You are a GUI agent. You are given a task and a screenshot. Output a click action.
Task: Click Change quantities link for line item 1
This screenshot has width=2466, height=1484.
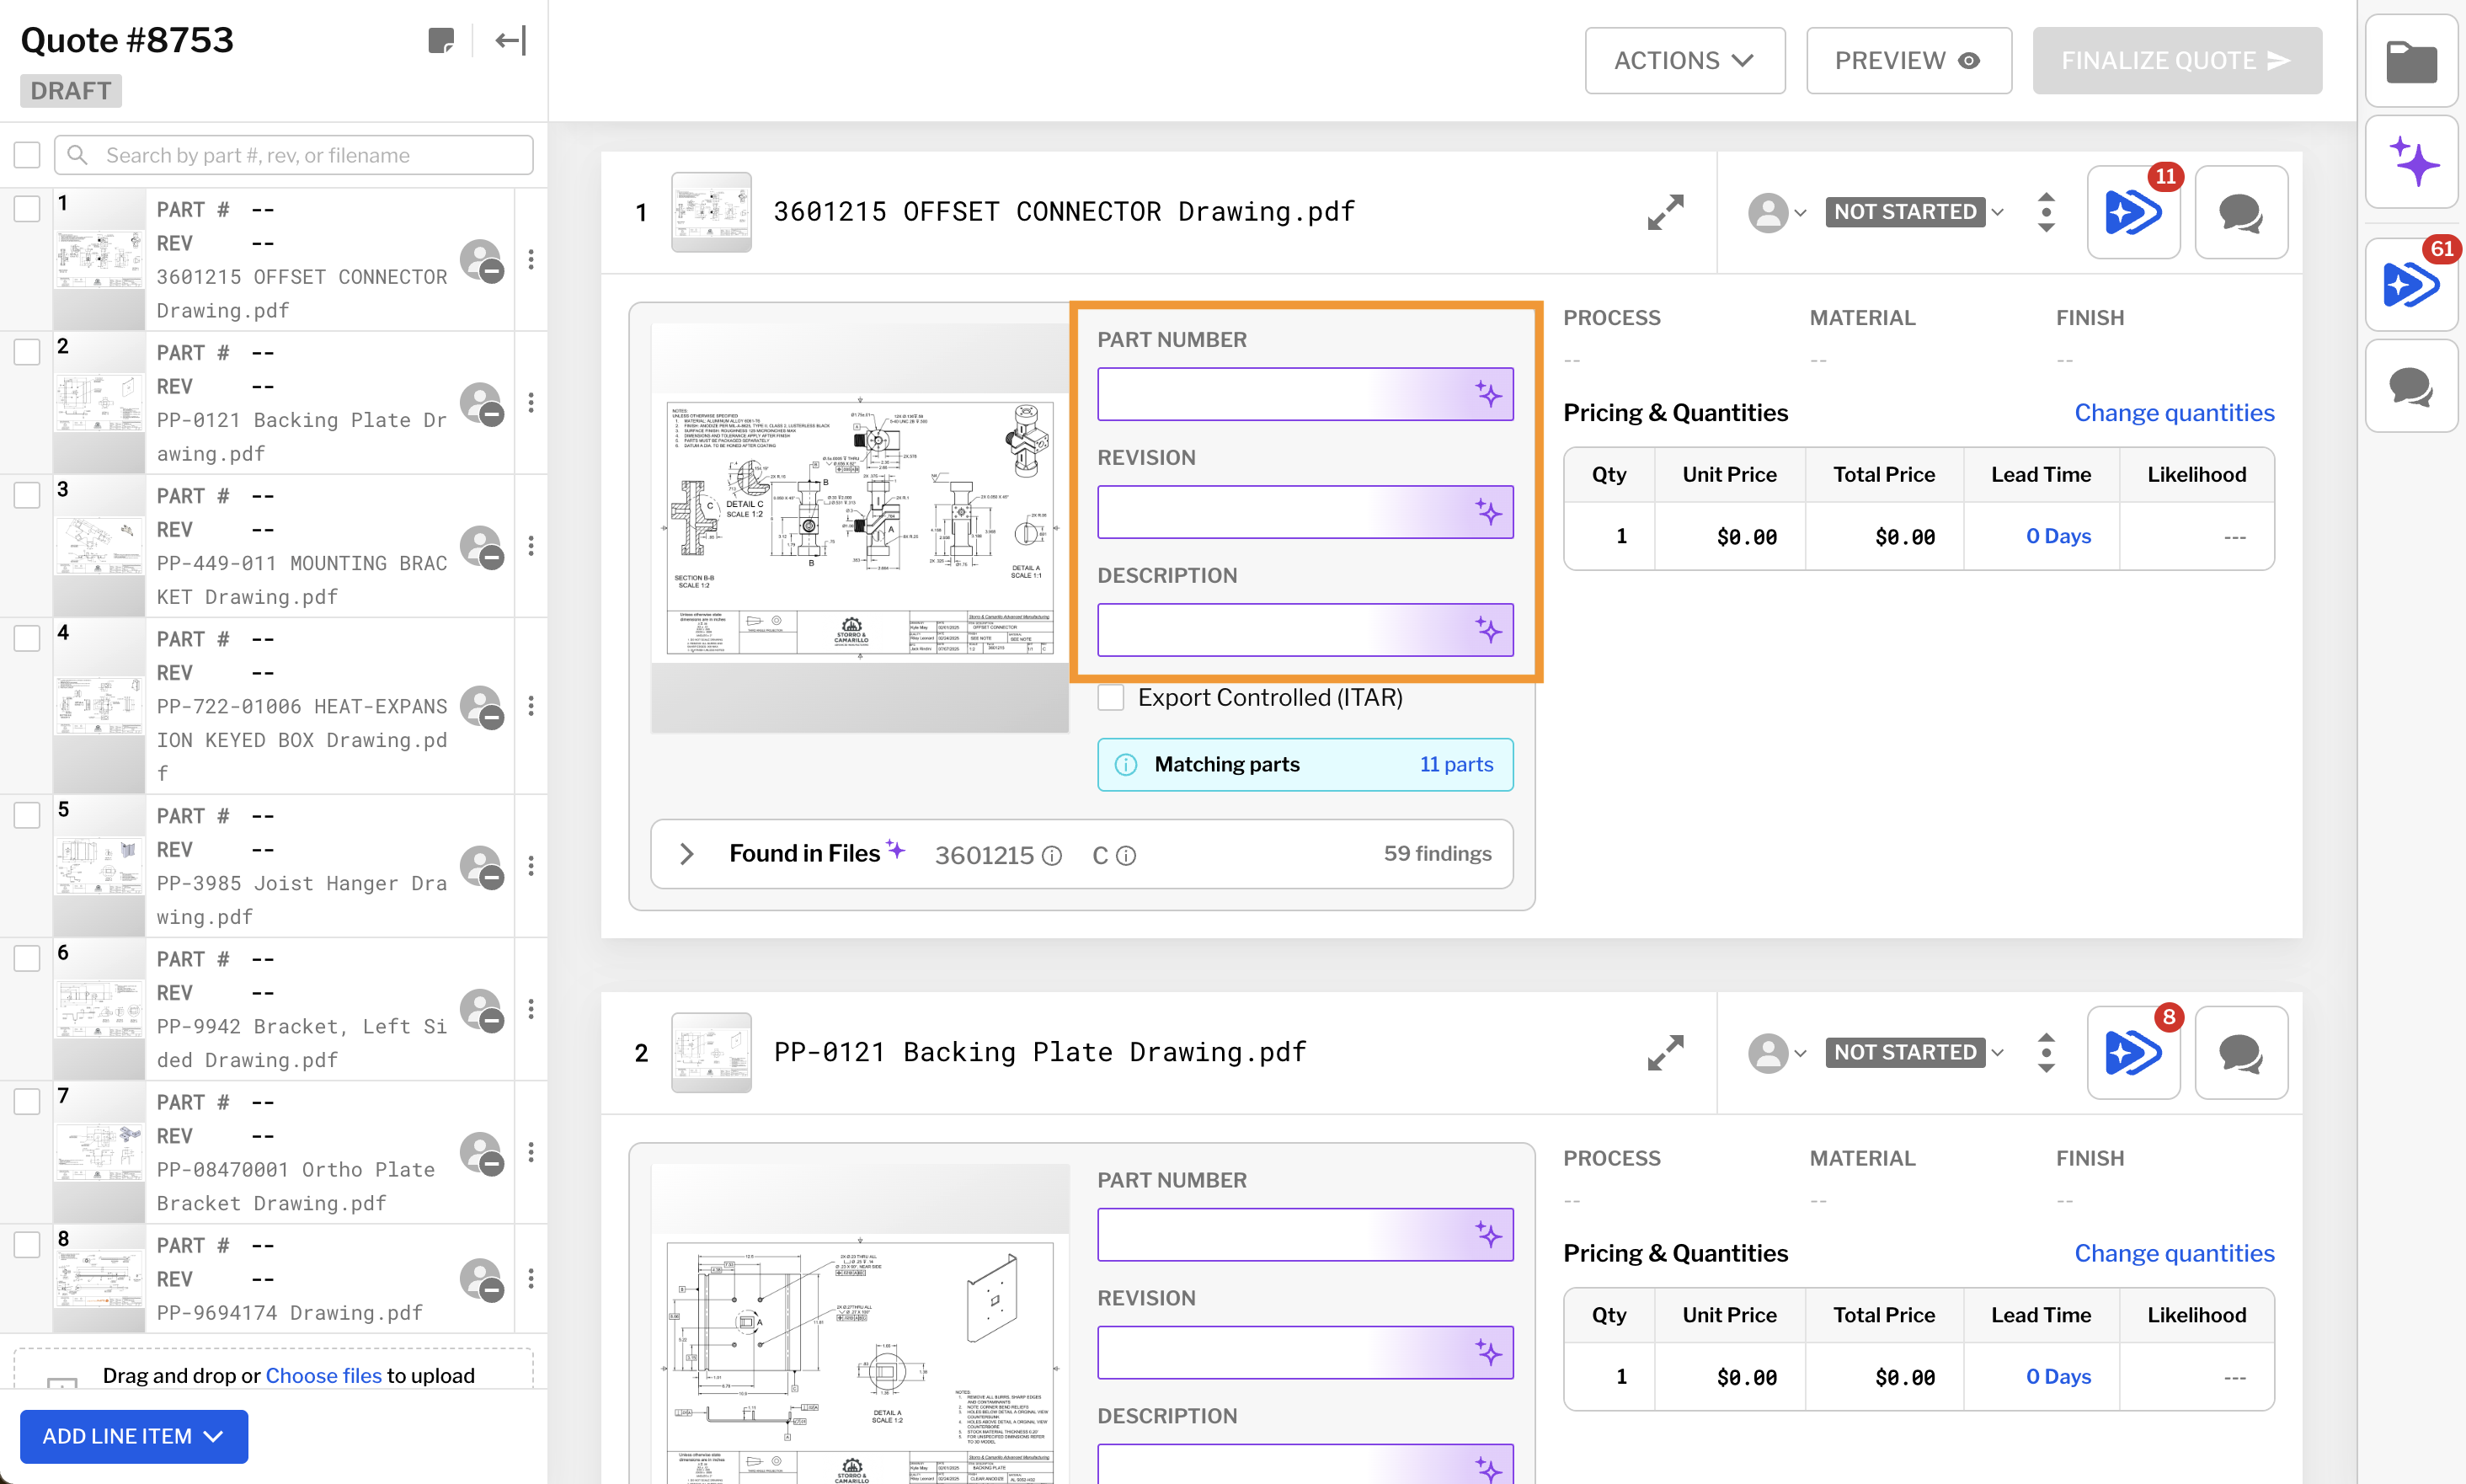2174,413
